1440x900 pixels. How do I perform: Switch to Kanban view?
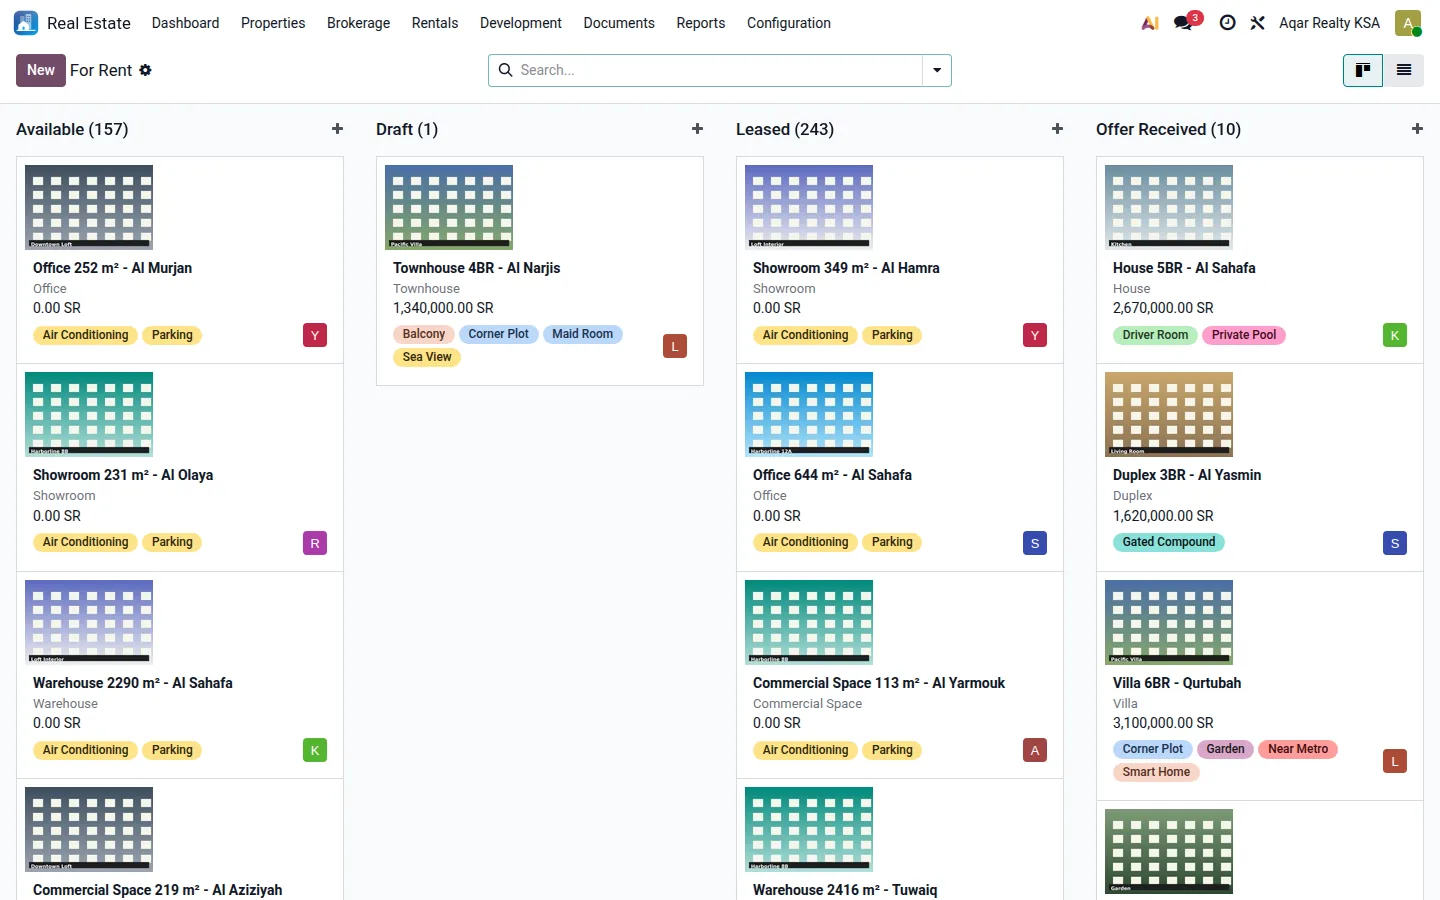tap(1363, 70)
